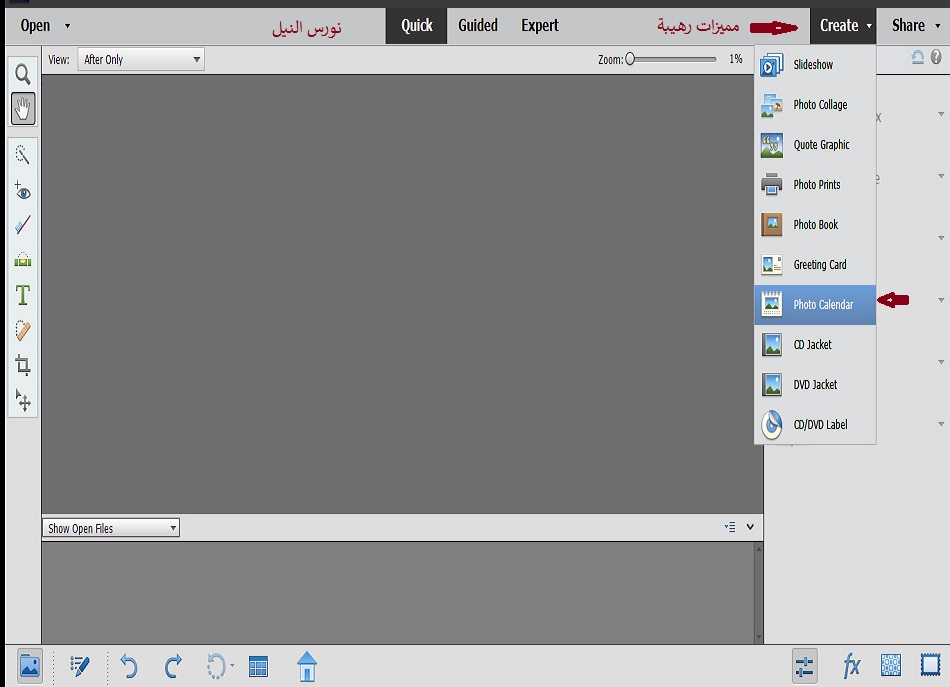Show the Effects fx panel
This screenshot has height=687, width=950.
[852, 666]
